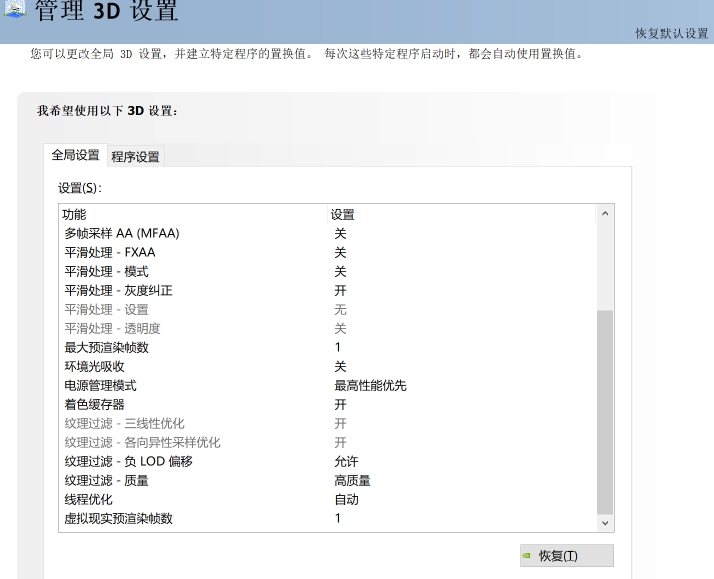
Task: Select the 纹理过滤 - 各向异性采样优化 row
Action: coord(328,442)
